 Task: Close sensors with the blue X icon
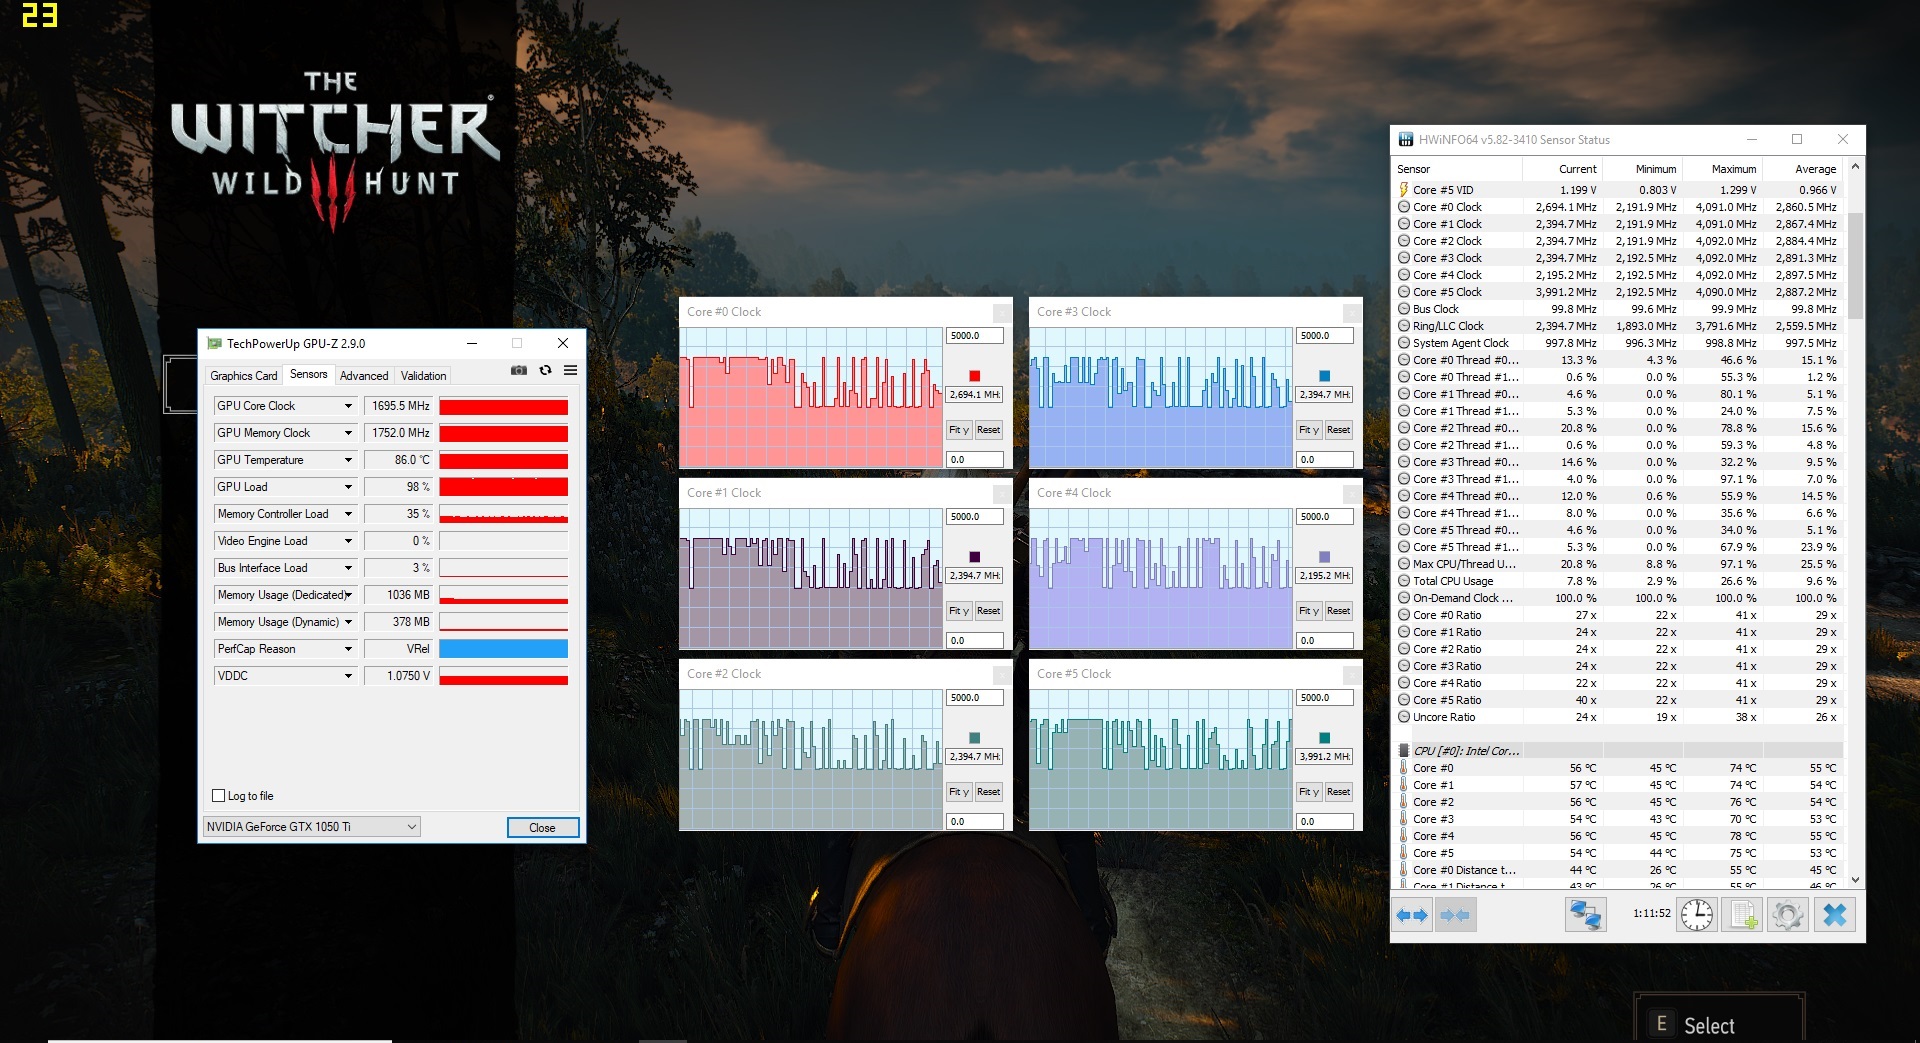pos(1834,915)
